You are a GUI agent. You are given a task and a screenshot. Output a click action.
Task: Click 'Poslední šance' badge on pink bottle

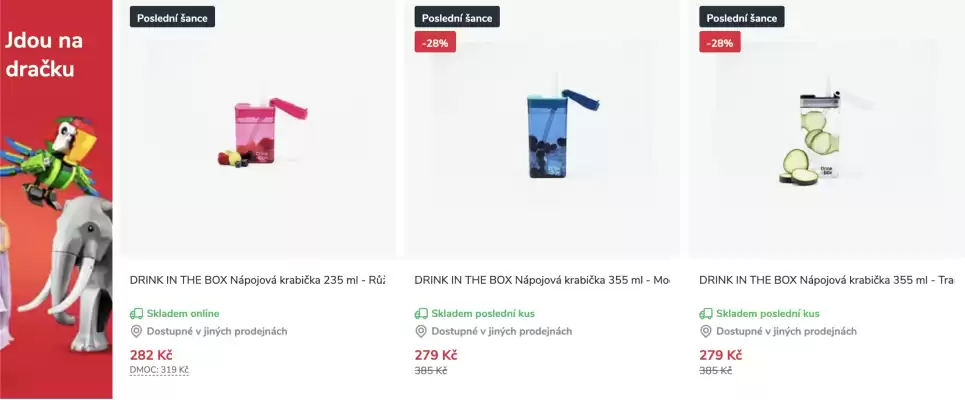172,17
